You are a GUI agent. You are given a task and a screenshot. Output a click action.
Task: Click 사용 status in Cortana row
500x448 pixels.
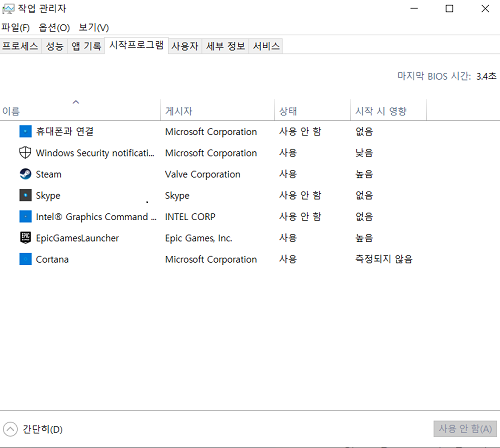288,259
